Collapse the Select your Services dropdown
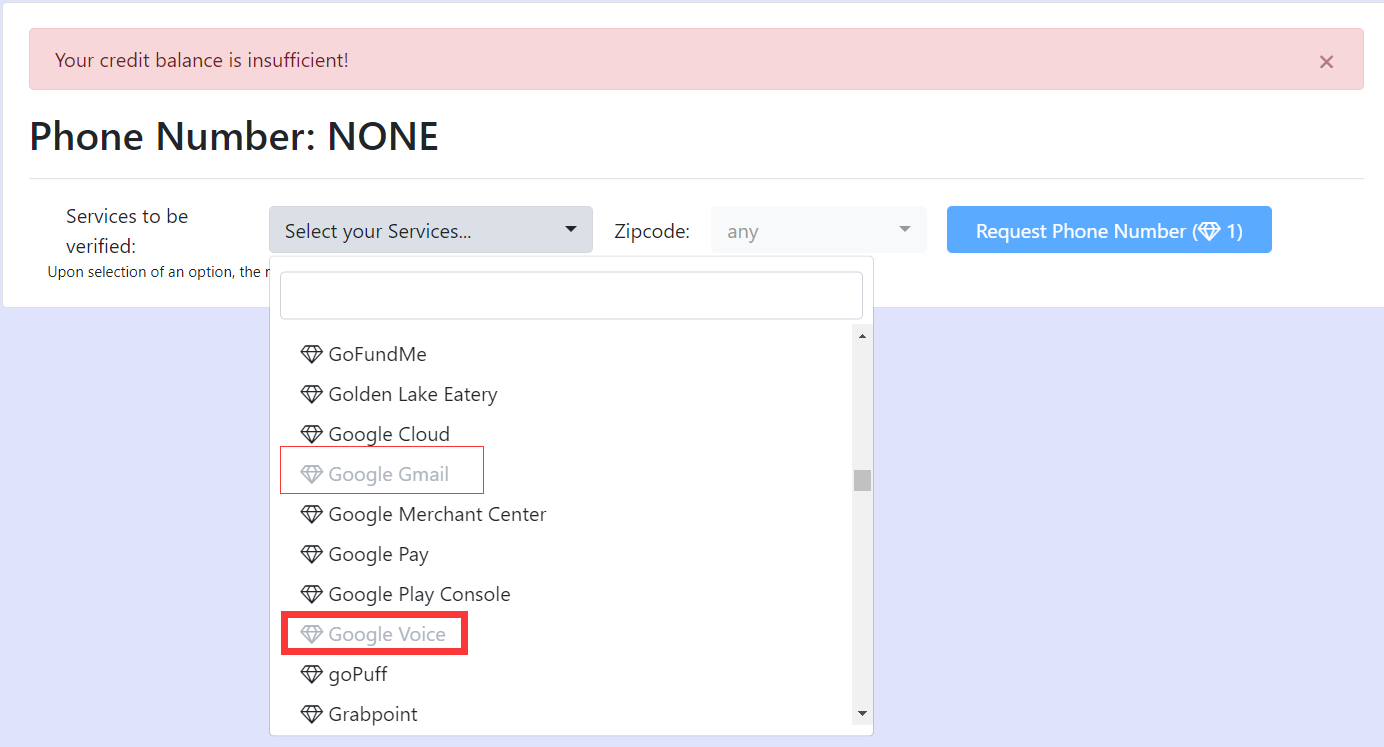 coord(430,230)
